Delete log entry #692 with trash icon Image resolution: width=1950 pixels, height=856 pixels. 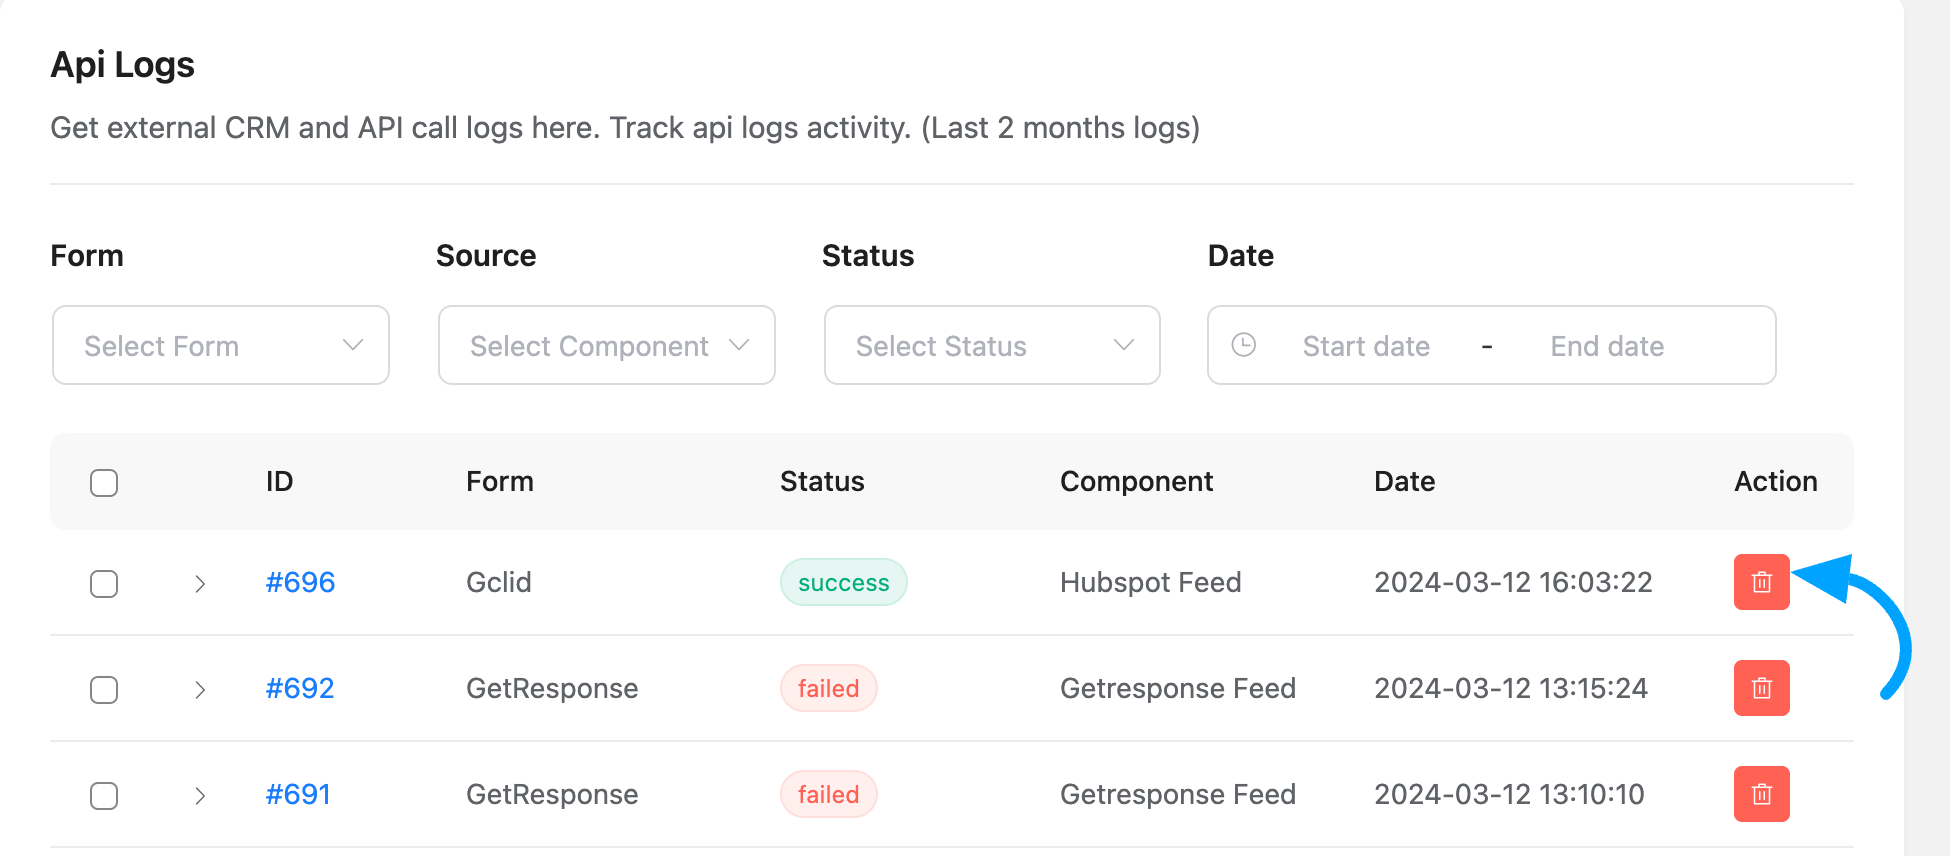(1761, 688)
